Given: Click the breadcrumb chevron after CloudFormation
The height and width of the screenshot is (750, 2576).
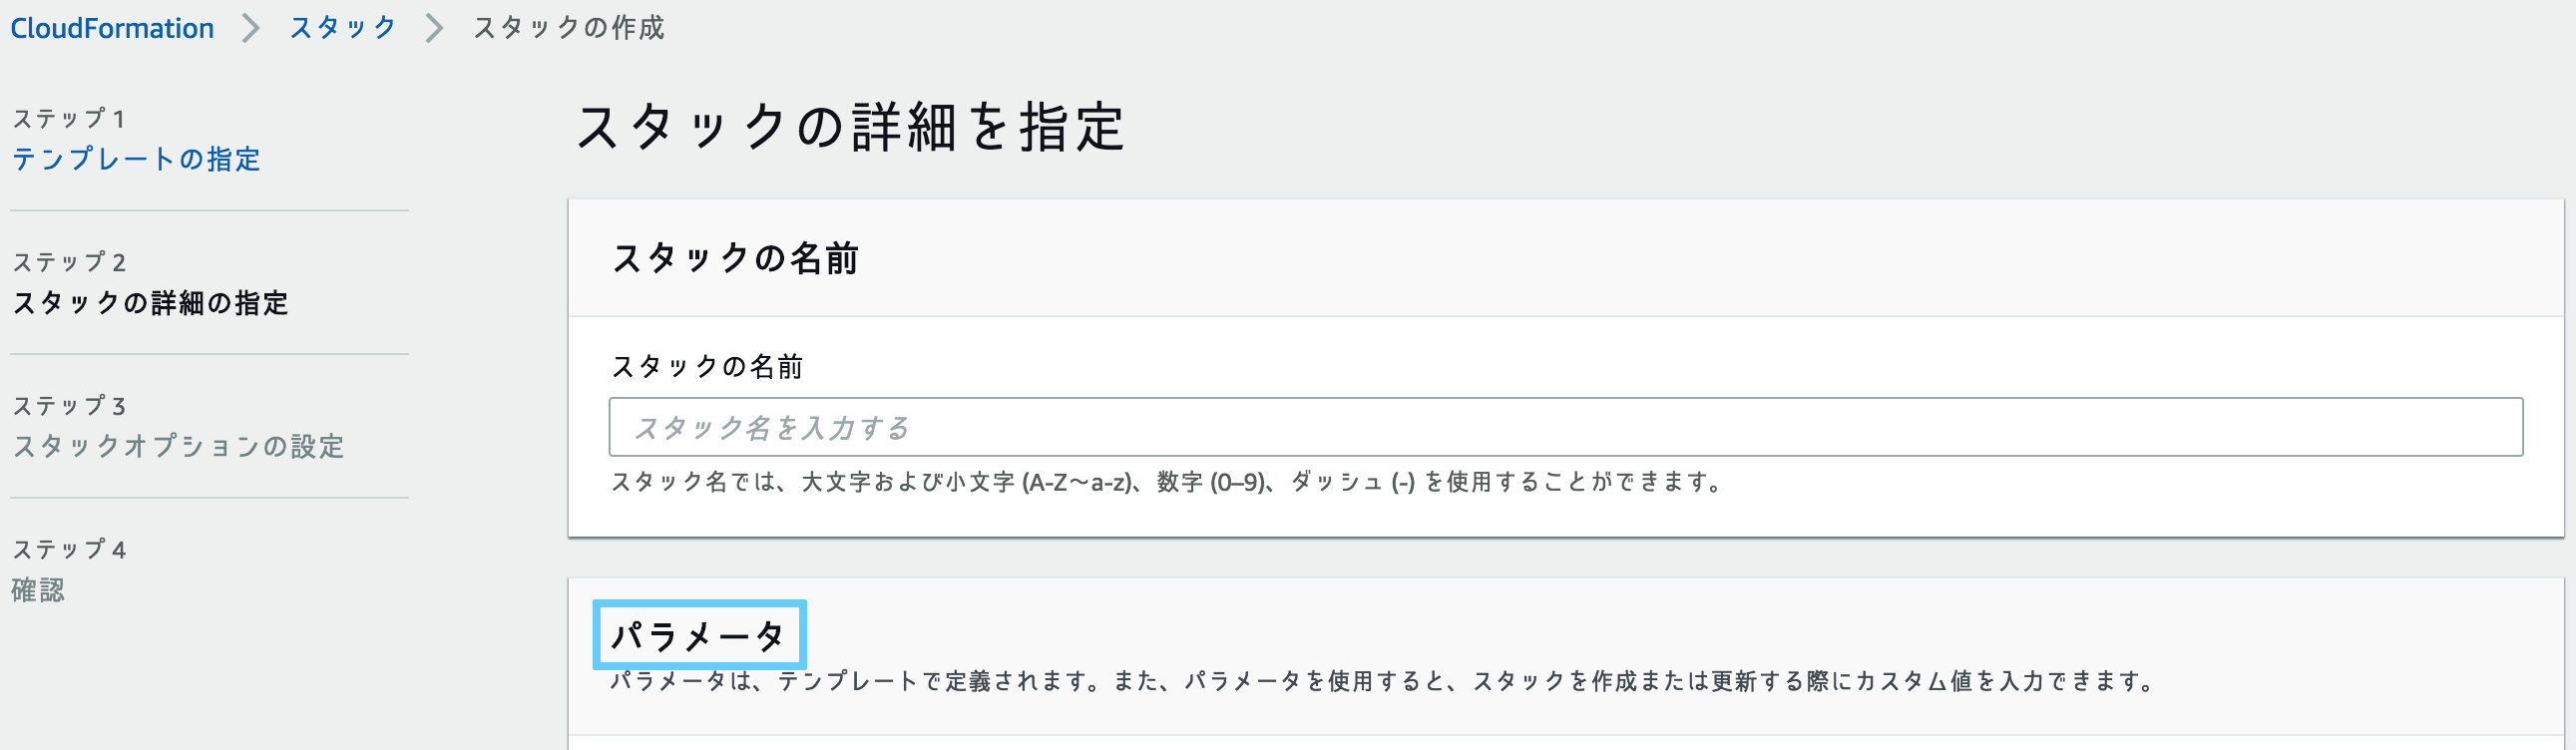Looking at the screenshot, I should pyautogui.click(x=250, y=27).
